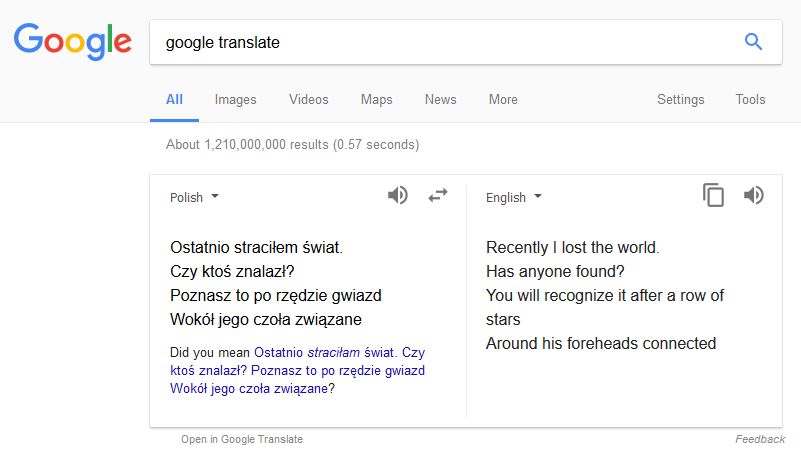The image size is (801, 461).
Task: Copy the English translation
Action: point(713,195)
